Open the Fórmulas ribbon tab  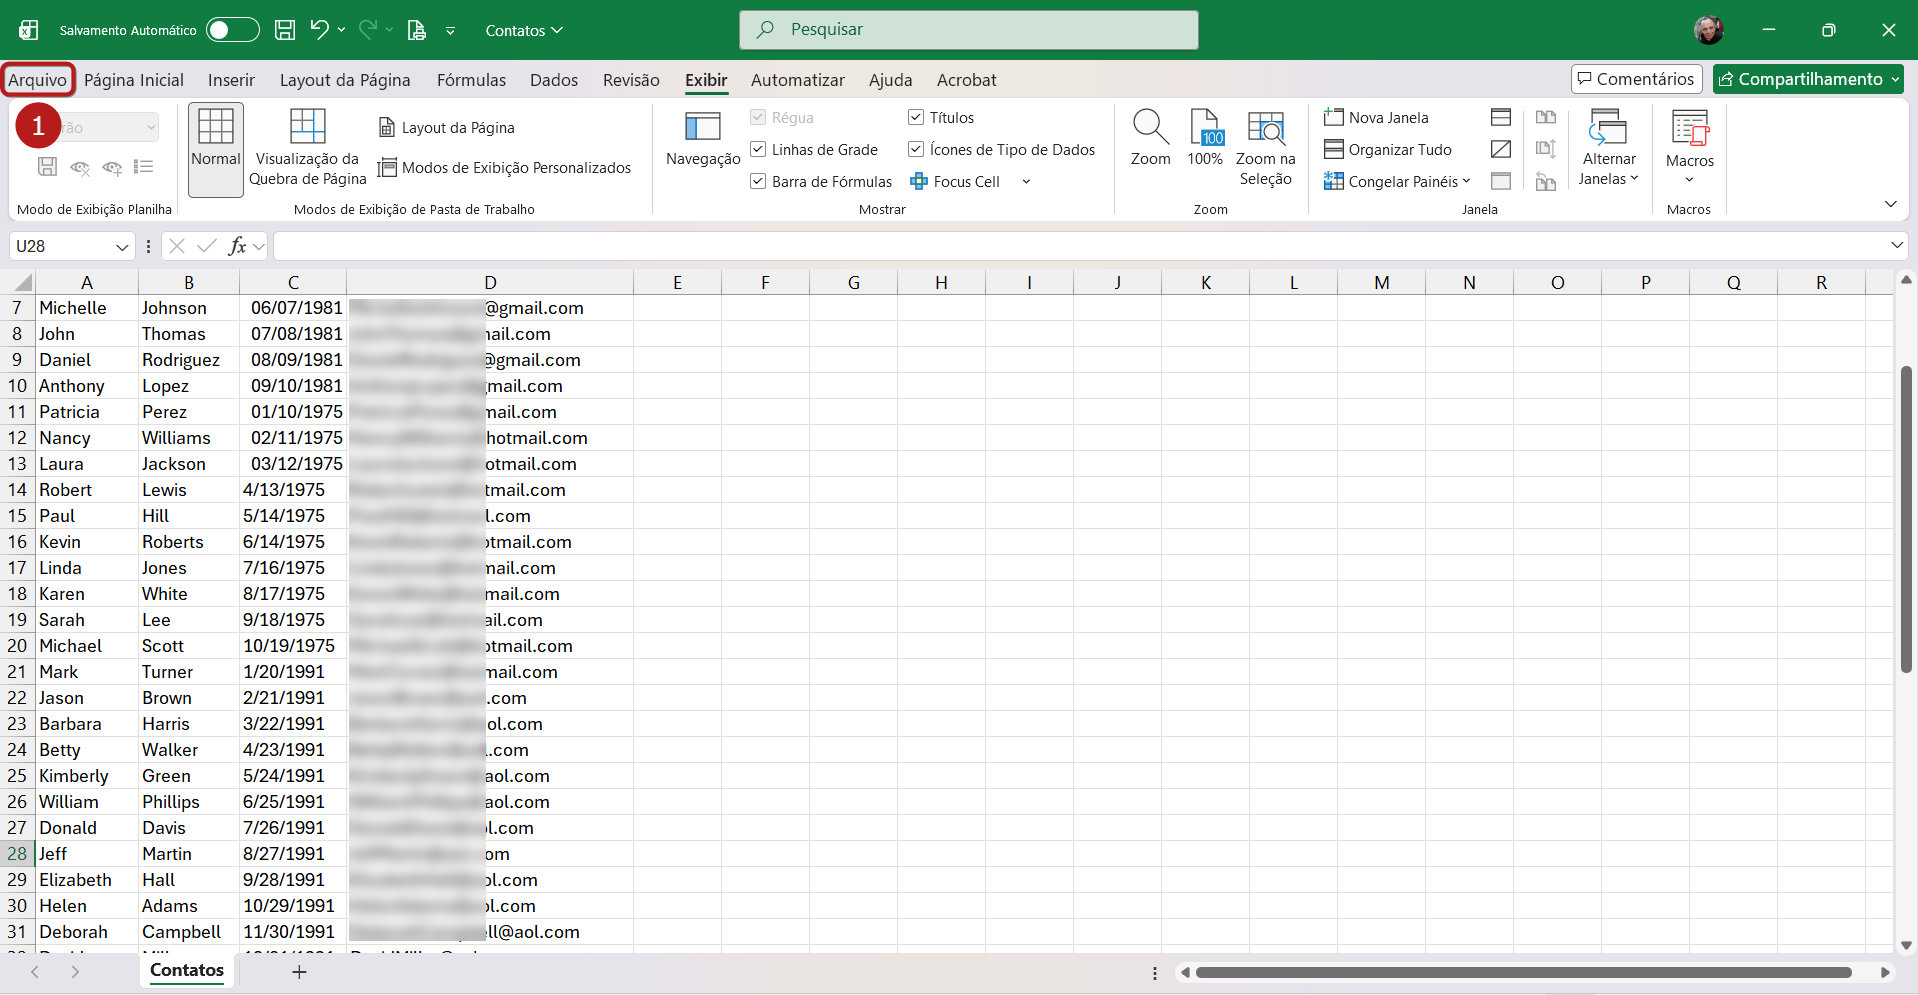point(471,80)
